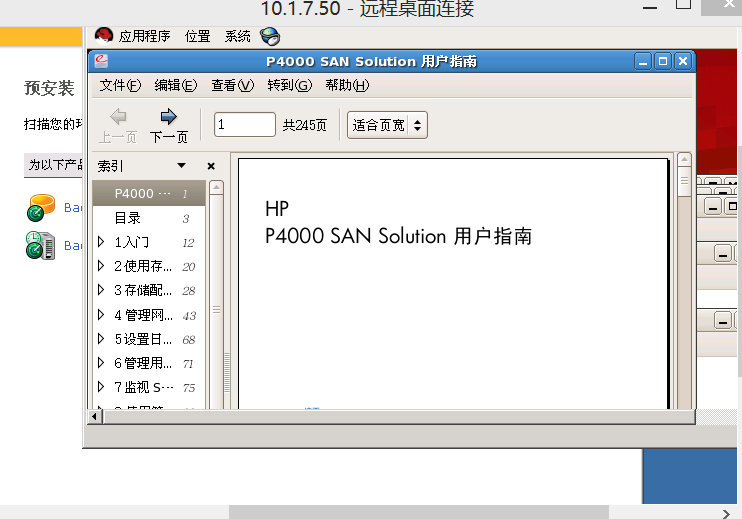The height and width of the screenshot is (519, 742).
Task: Expand the 3存储配 chapter
Action: [x=101, y=290]
